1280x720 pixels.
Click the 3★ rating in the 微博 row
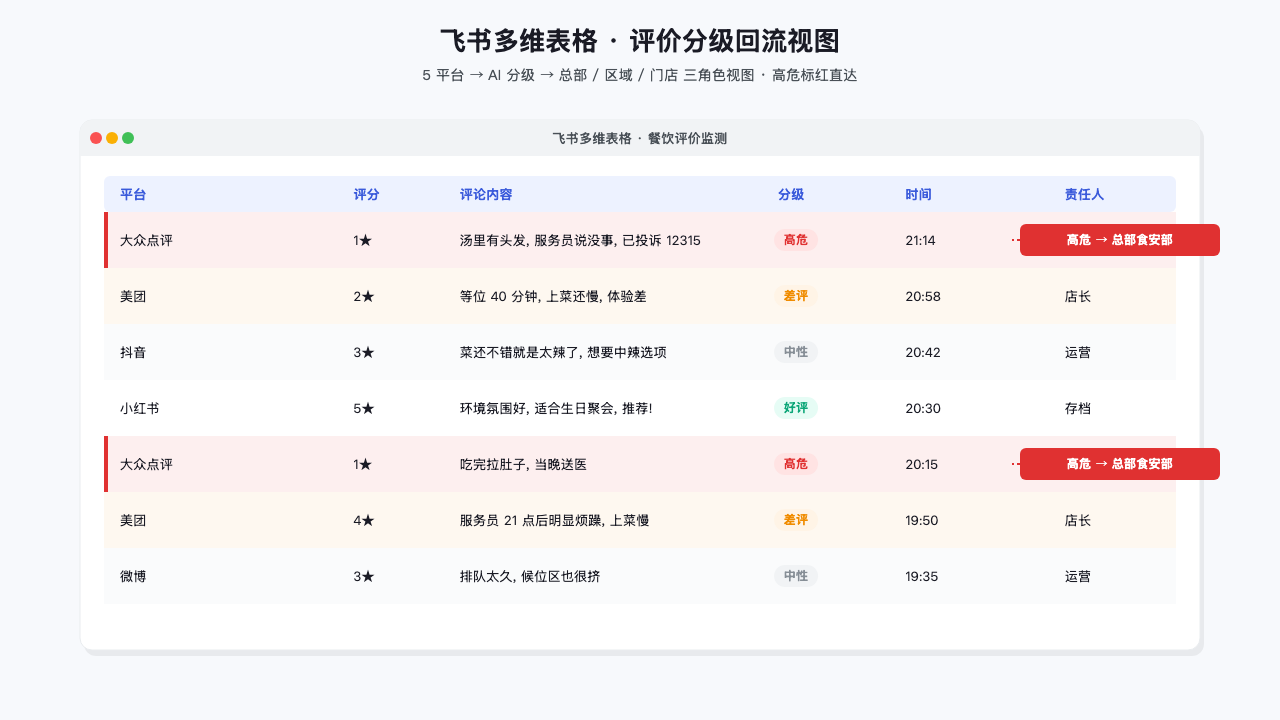(x=364, y=576)
